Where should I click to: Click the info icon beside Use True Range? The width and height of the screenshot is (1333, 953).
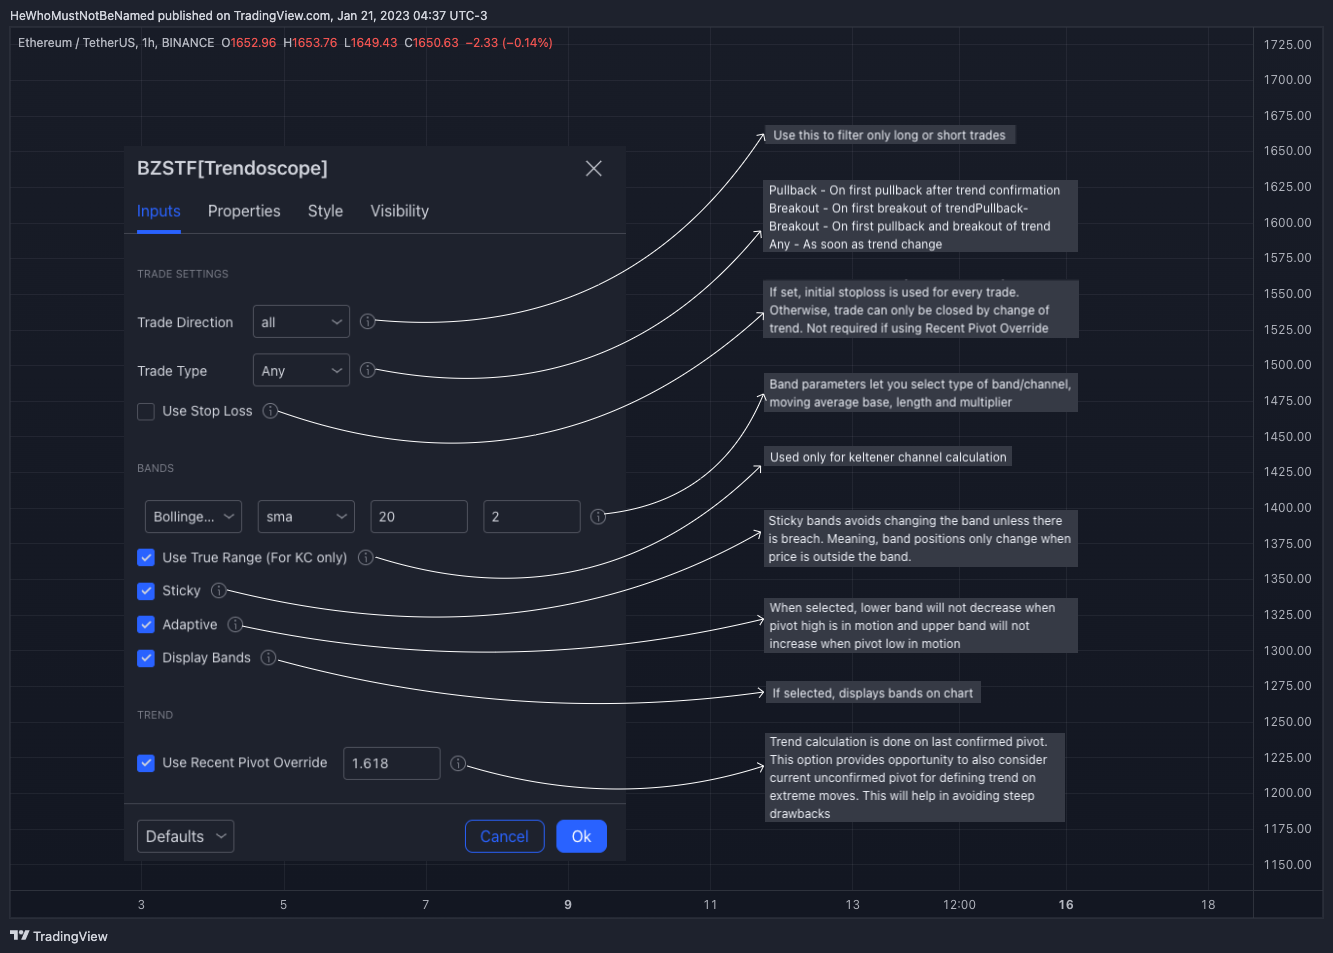click(x=366, y=557)
